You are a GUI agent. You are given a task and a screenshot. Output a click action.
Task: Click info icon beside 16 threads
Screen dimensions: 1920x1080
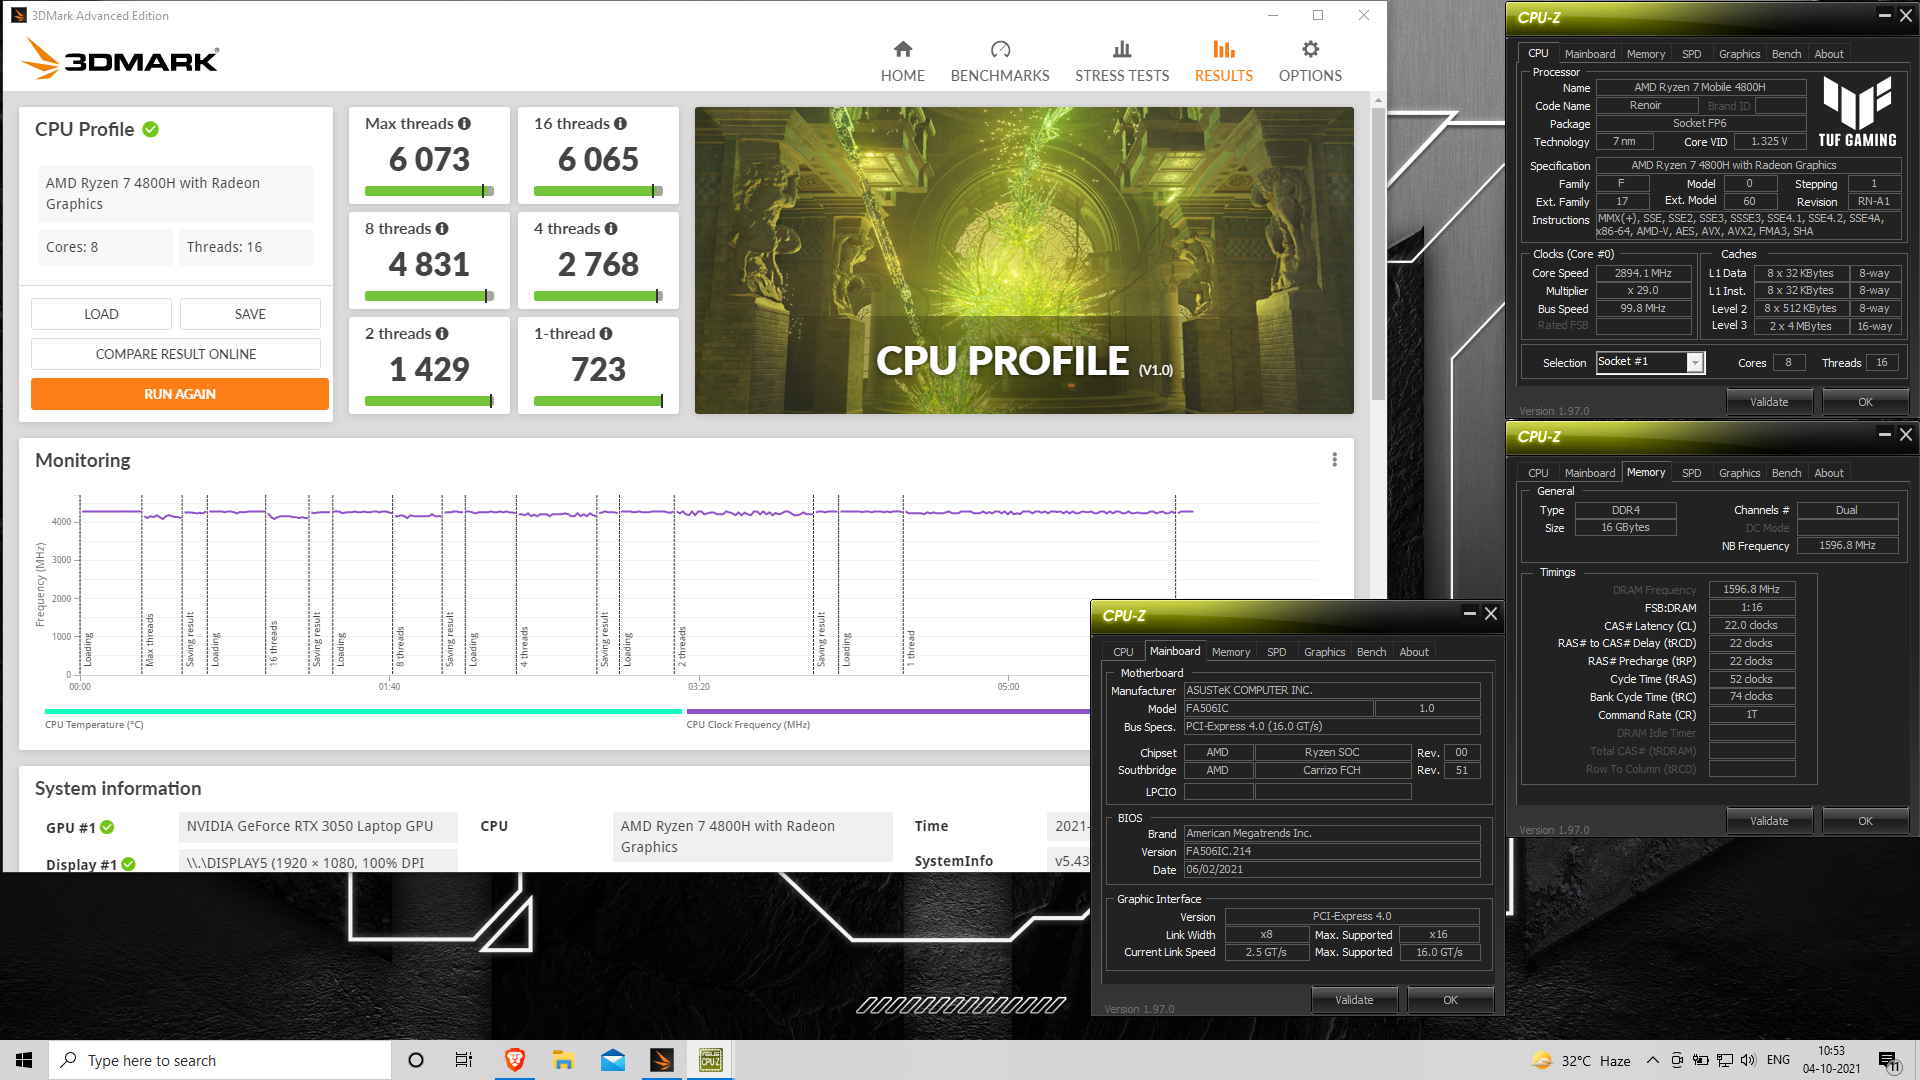[620, 124]
